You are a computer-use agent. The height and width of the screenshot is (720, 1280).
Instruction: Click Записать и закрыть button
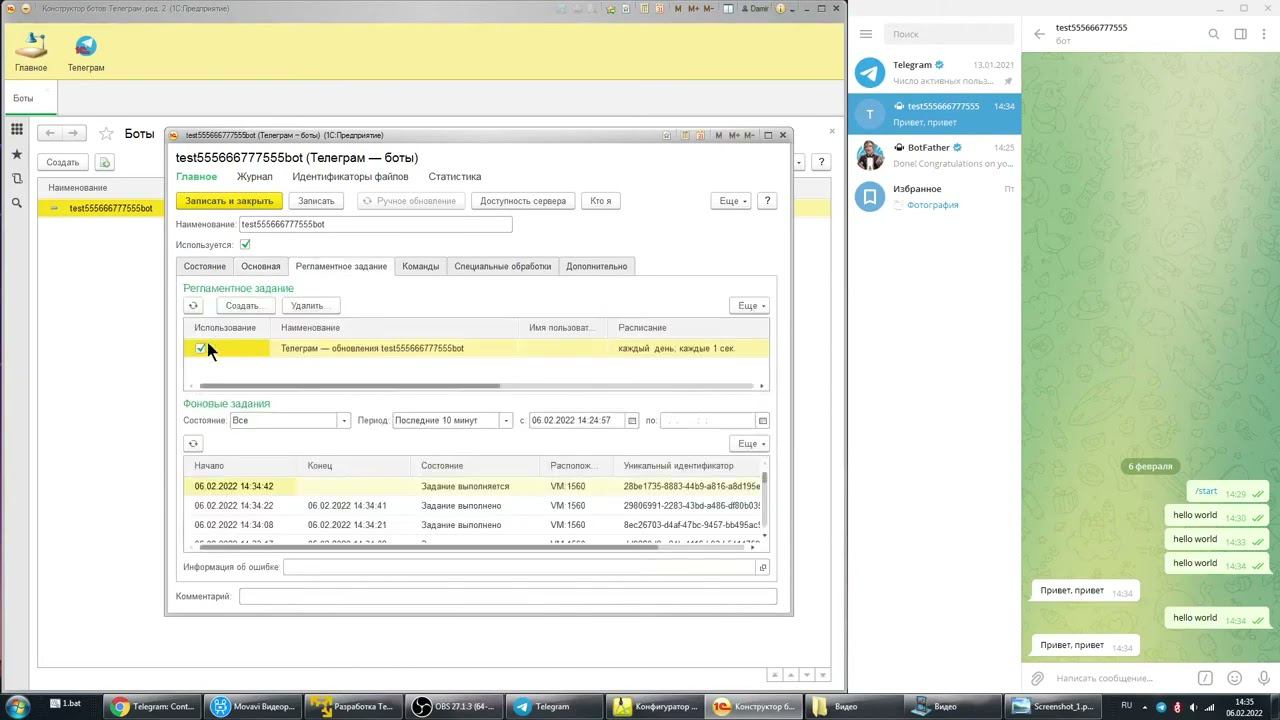click(229, 201)
